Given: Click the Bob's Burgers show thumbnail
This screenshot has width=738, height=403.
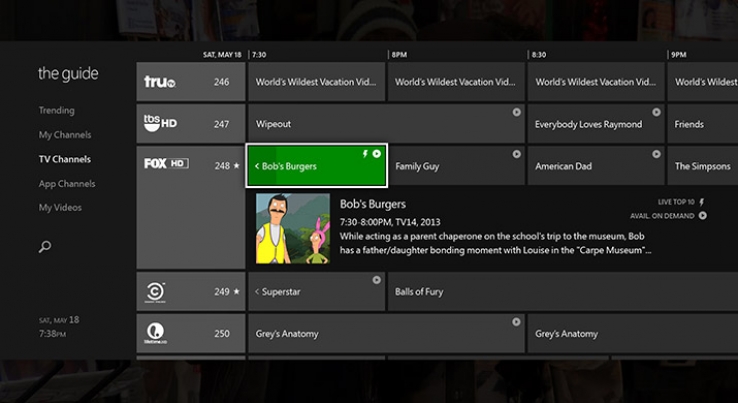Looking at the screenshot, I should [x=293, y=229].
